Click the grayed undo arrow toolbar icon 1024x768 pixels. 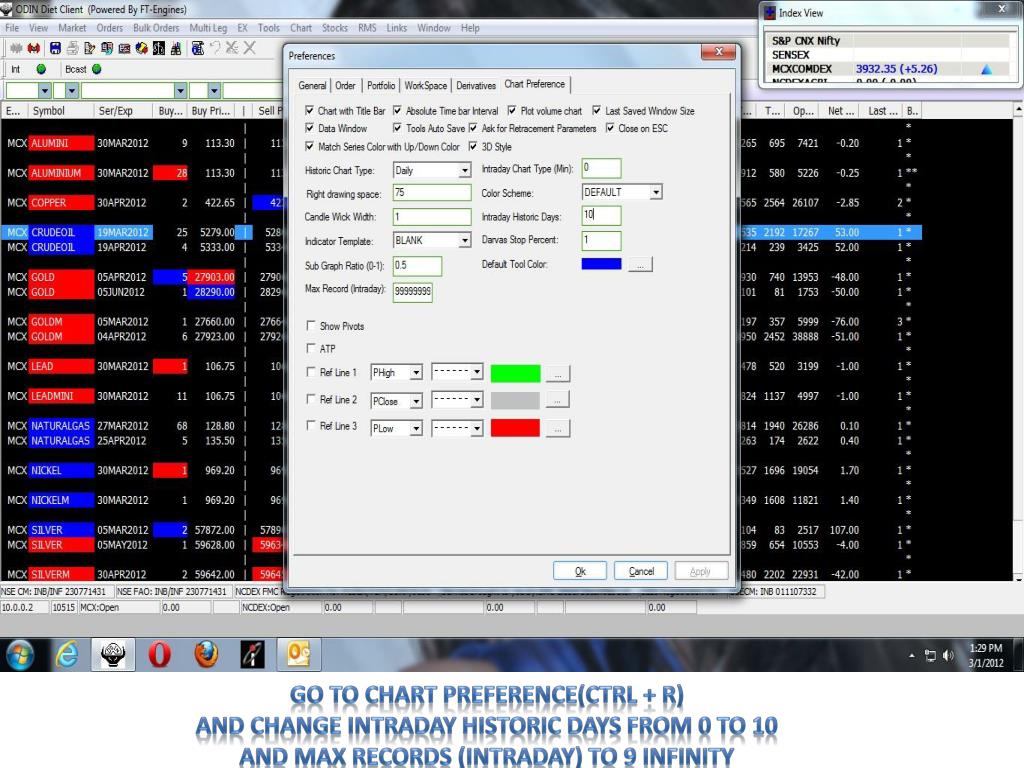[215, 48]
